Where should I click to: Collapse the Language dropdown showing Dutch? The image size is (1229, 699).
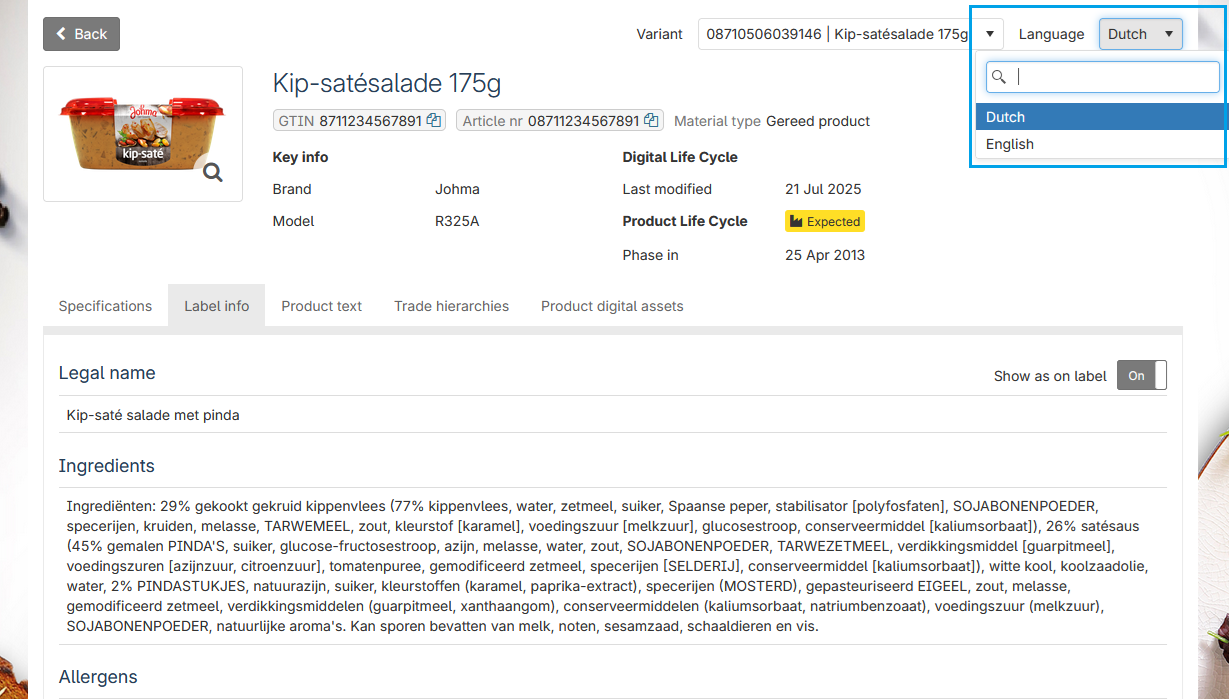point(1141,34)
